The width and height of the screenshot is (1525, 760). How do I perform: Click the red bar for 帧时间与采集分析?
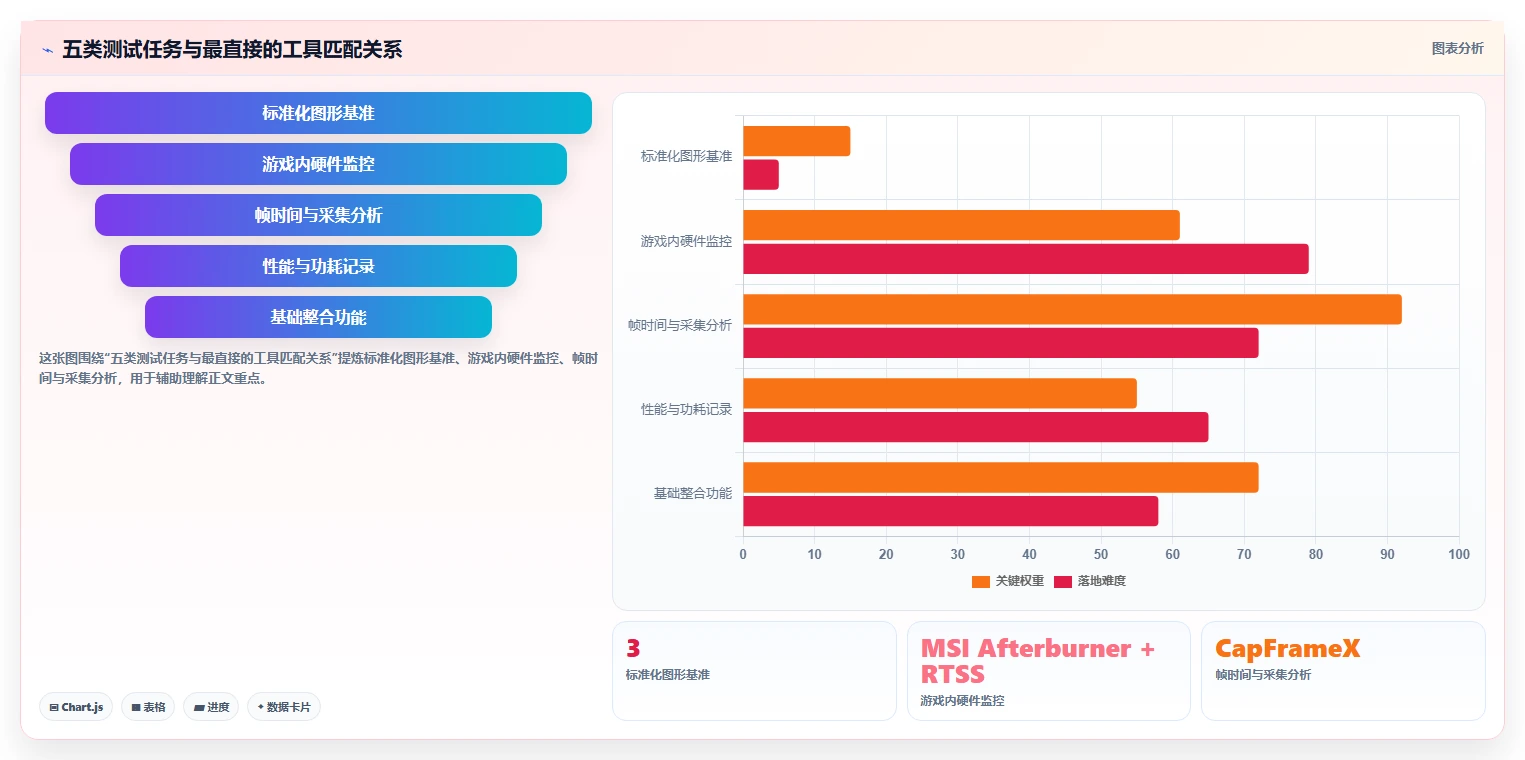pyautogui.click(x=1001, y=343)
